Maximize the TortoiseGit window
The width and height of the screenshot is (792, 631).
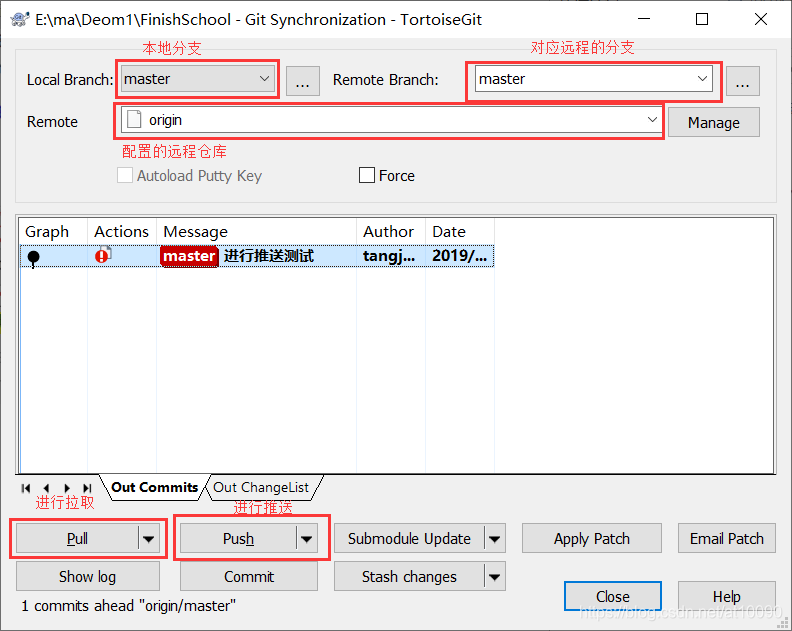coord(702,19)
